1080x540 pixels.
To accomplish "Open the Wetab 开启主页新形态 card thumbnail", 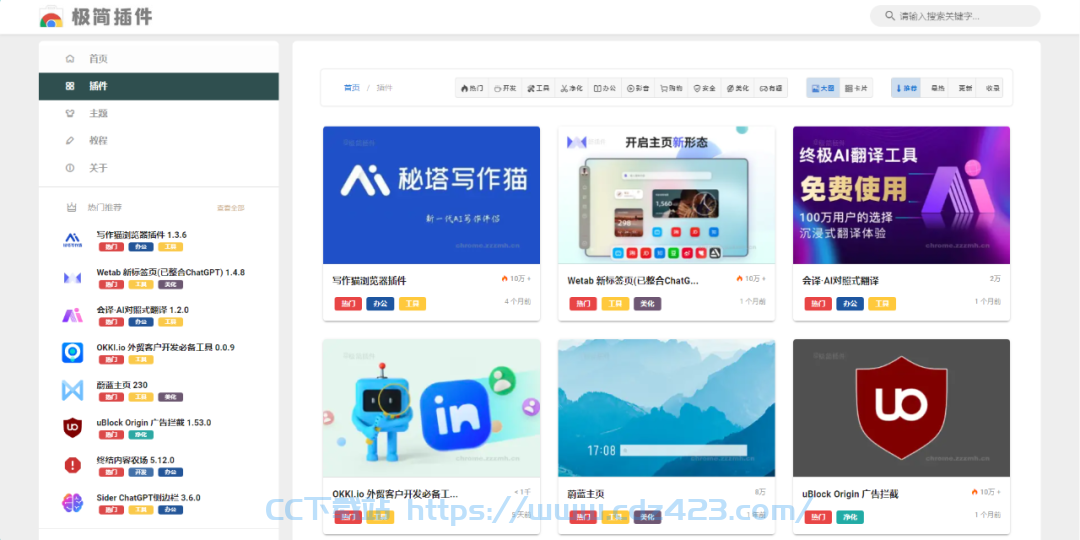I will pos(666,195).
